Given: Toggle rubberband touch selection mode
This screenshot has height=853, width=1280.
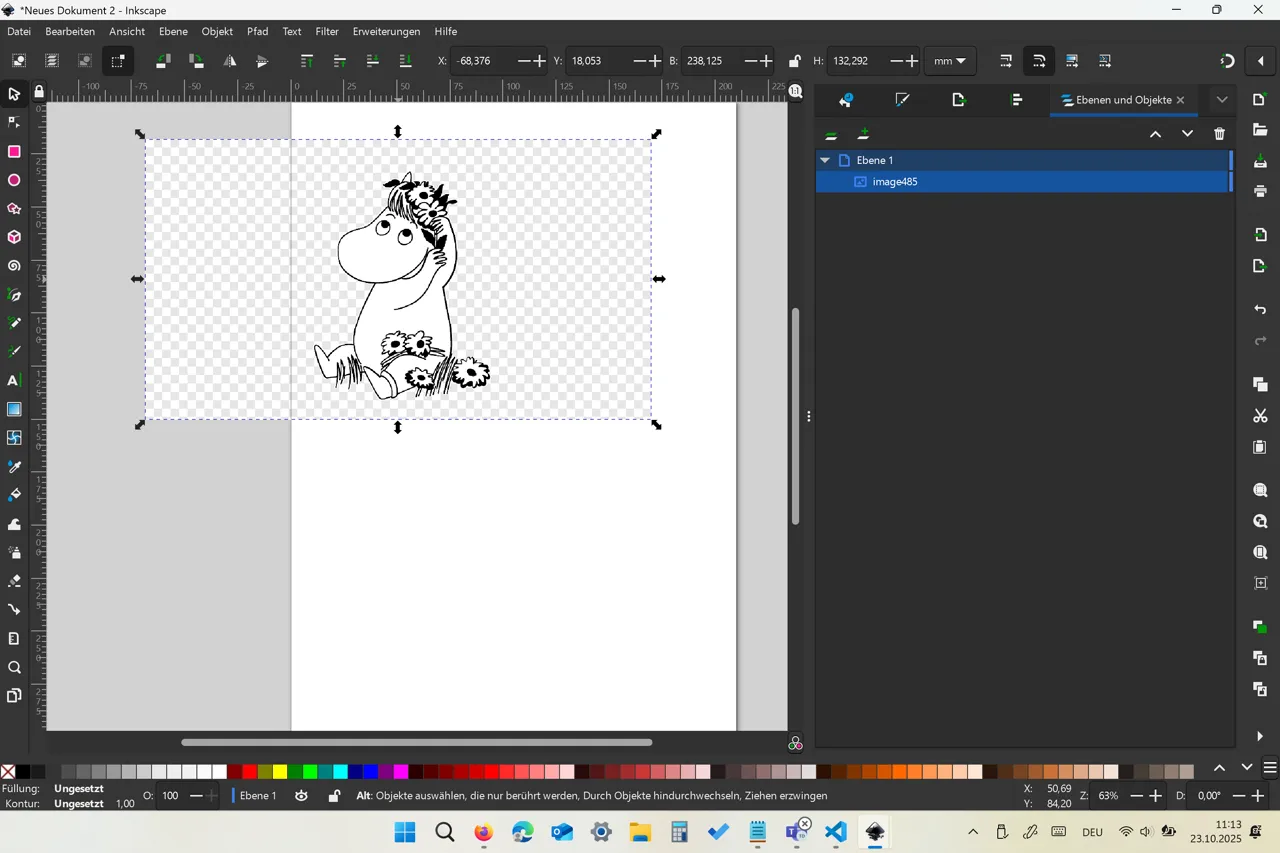Looking at the screenshot, I should 118,61.
